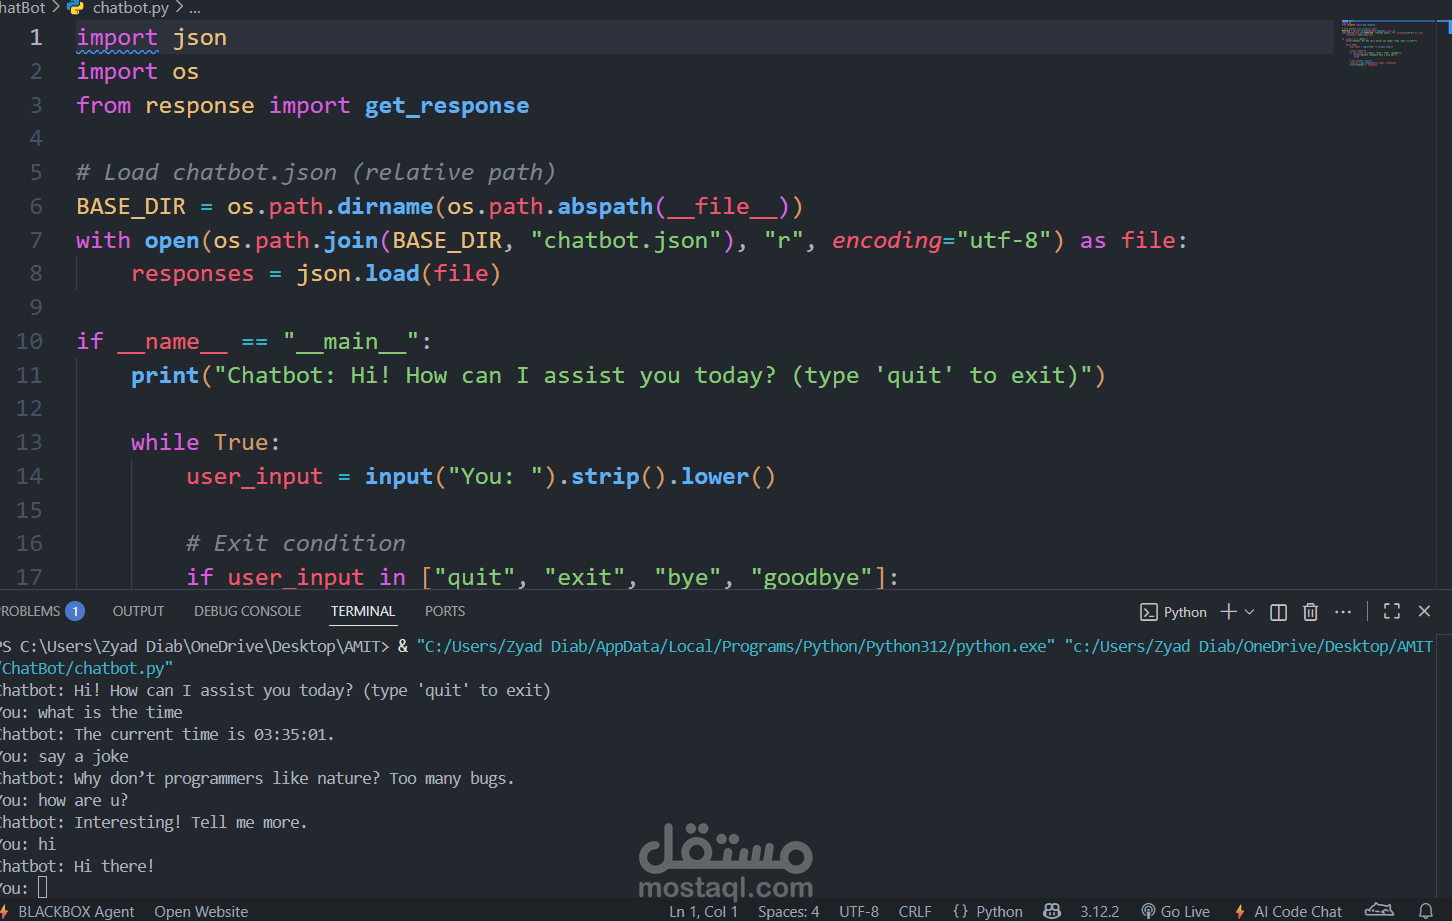The width and height of the screenshot is (1452, 921).
Task: Open notifications bell
Action: tap(1426, 911)
